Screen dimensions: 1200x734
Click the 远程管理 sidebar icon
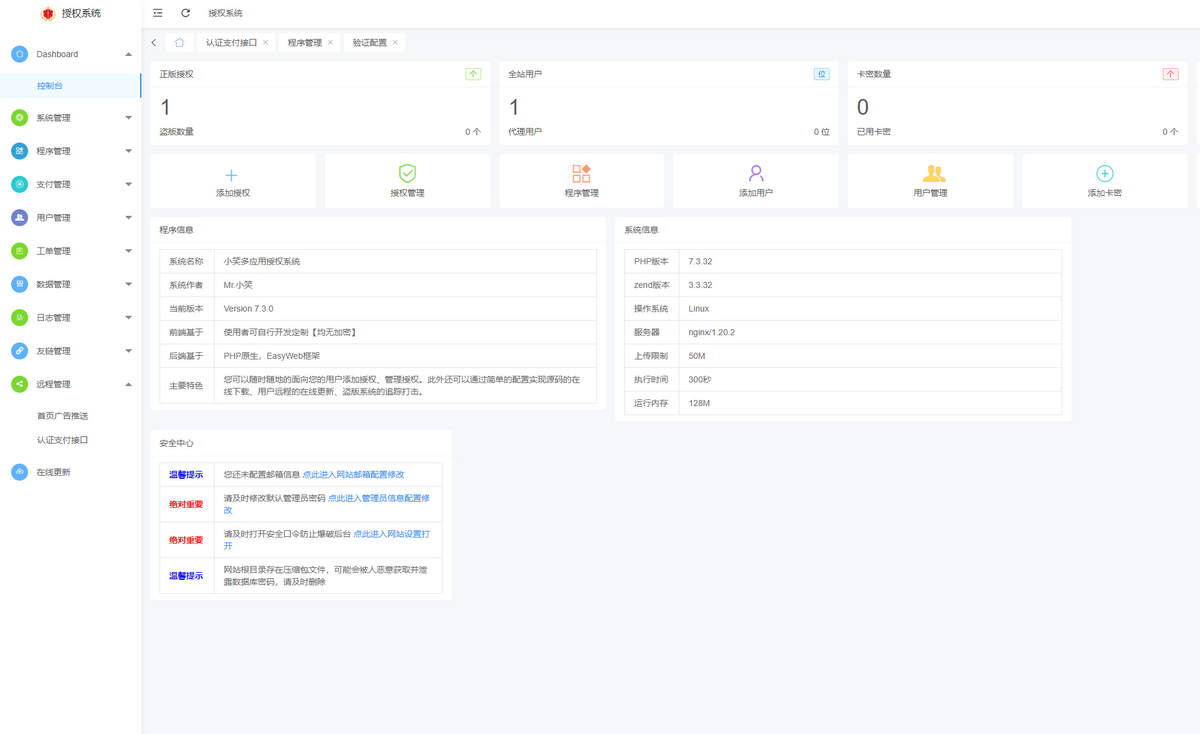click(19, 384)
